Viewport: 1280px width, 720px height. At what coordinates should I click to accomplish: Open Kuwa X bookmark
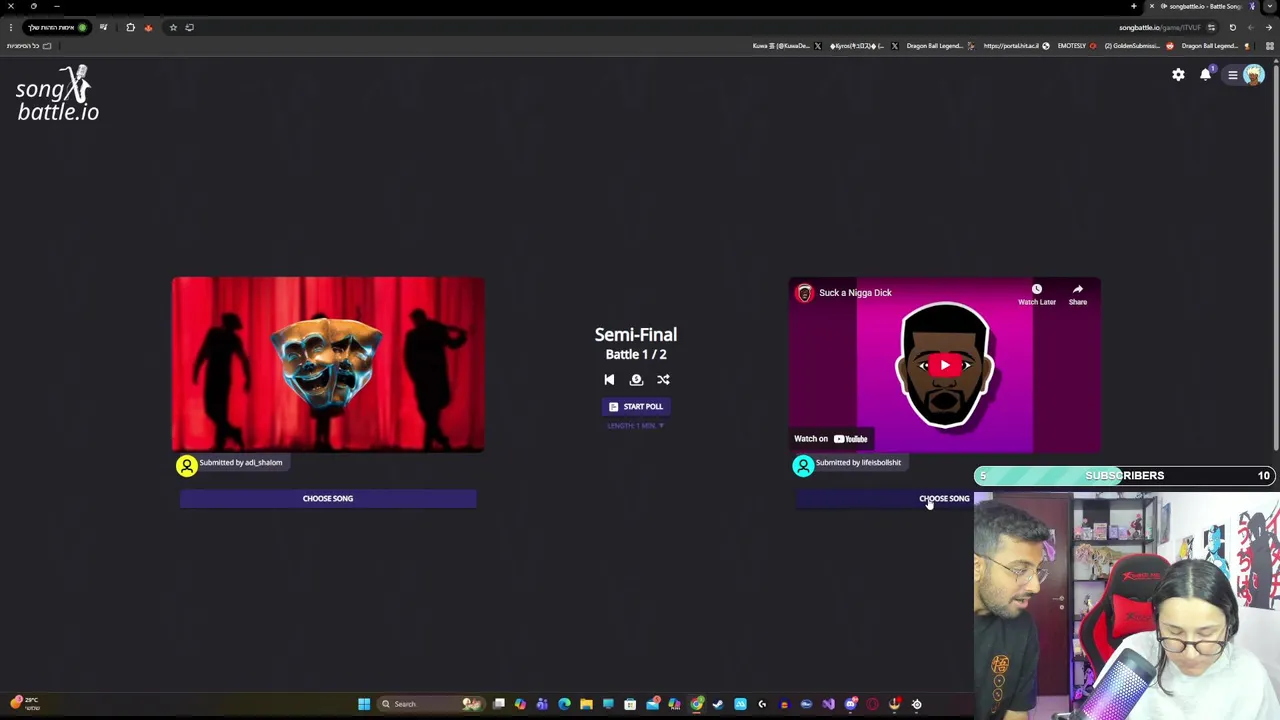click(x=786, y=46)
